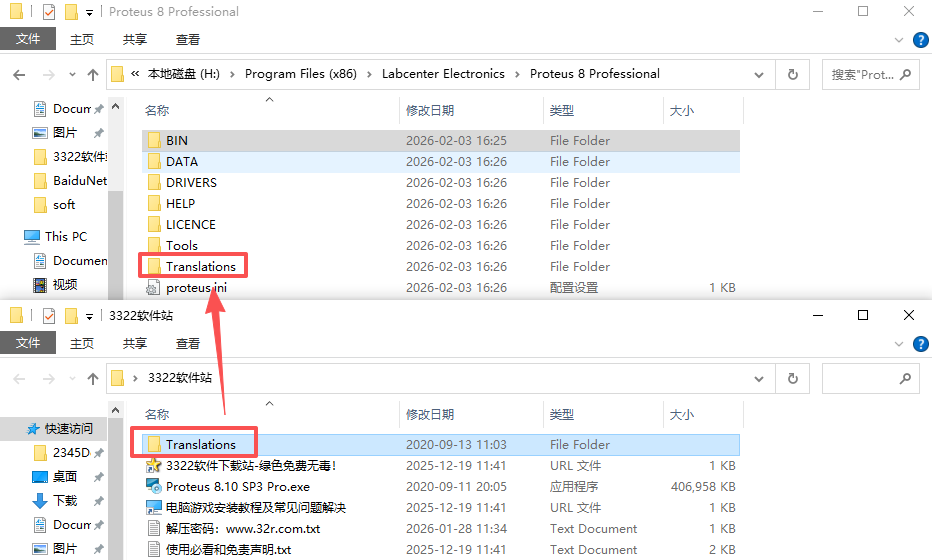Select the proteus.ini configuration file

(x=197, y=288)
